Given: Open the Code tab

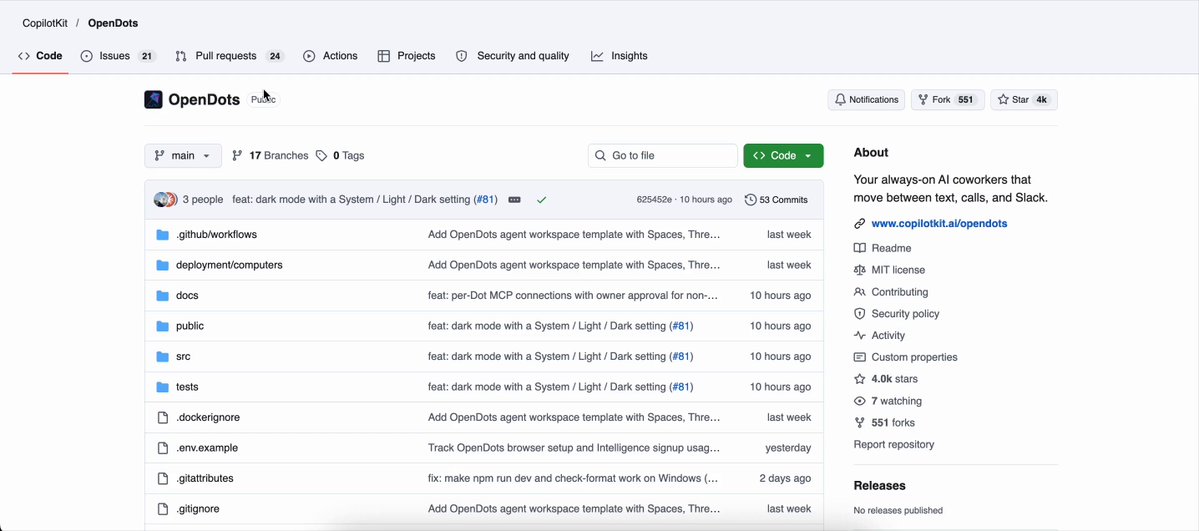Looking at the screenshot, I should [40, 56].
